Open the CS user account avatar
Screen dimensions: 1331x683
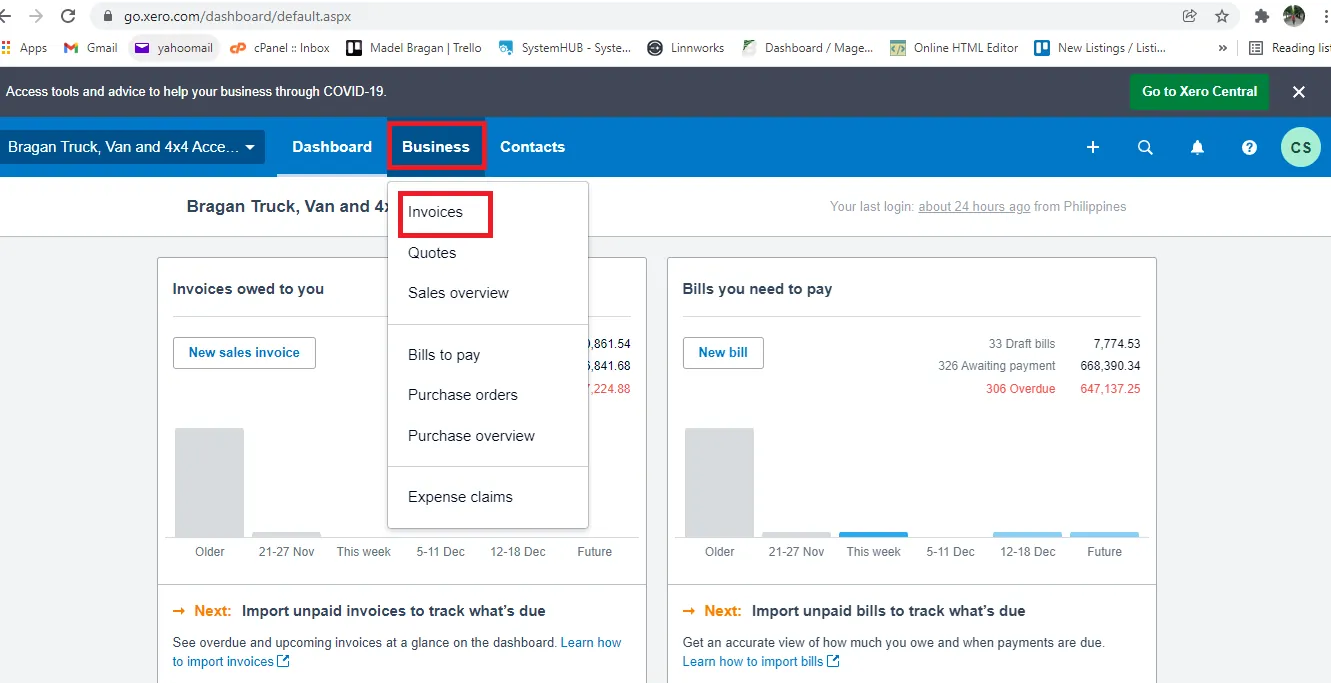pos(1301,147)
